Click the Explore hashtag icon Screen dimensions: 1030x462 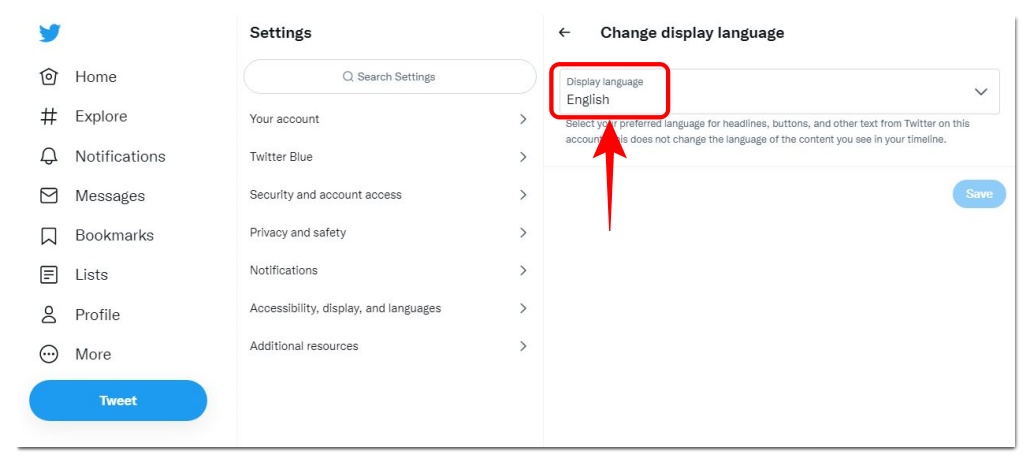[x=48, y=116]
